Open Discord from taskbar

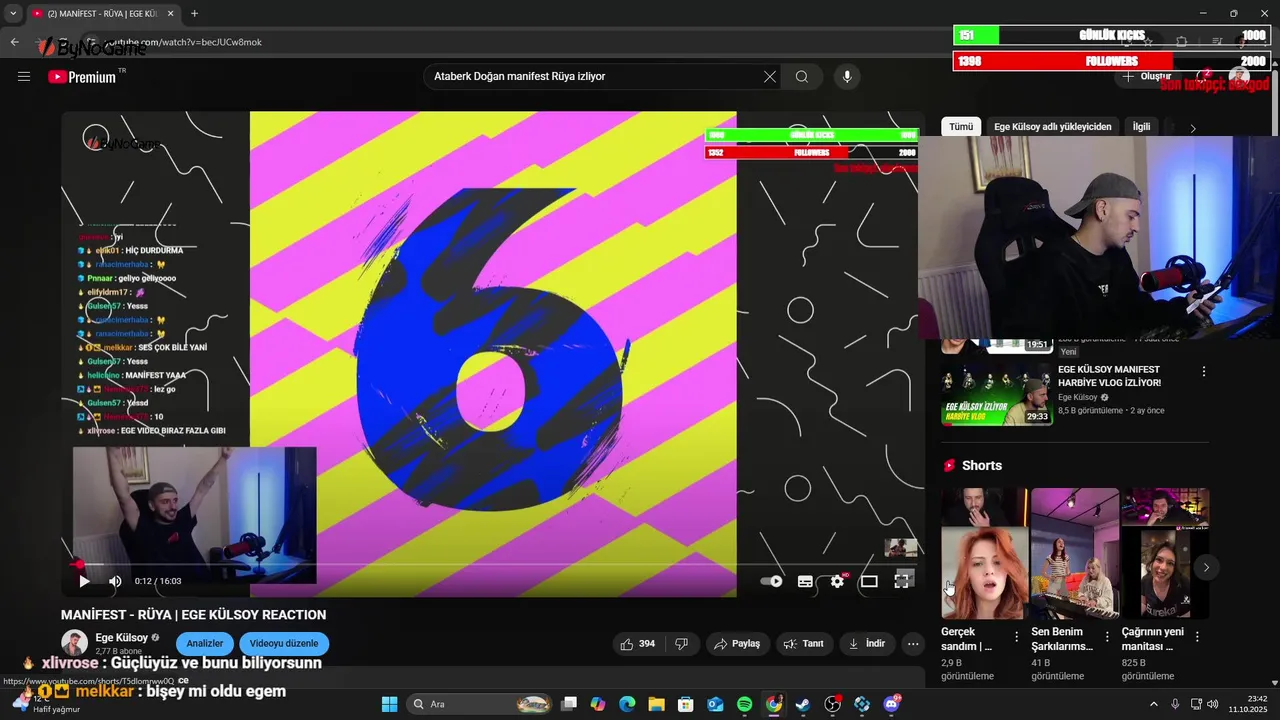[x=891, y=704]
